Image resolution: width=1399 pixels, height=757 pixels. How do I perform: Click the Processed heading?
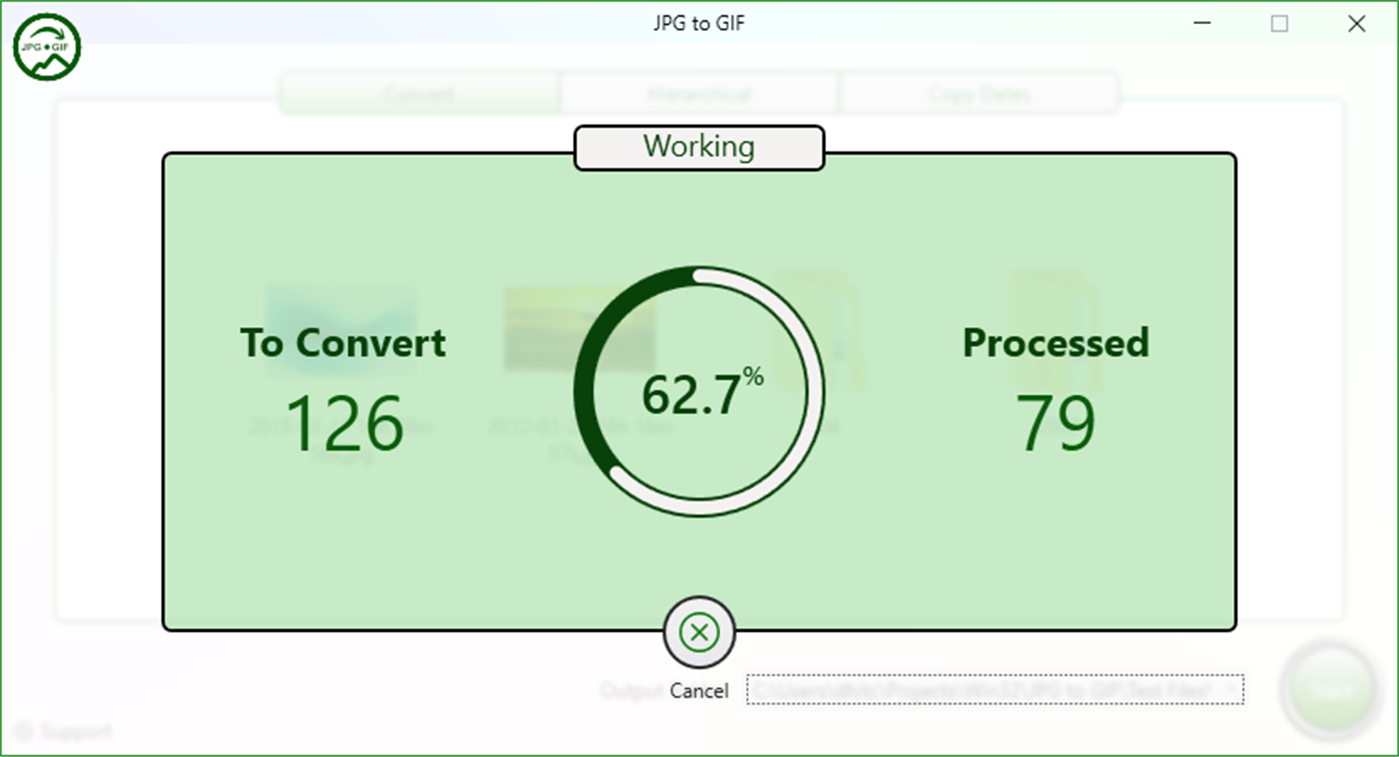[x=1056, y=343]
